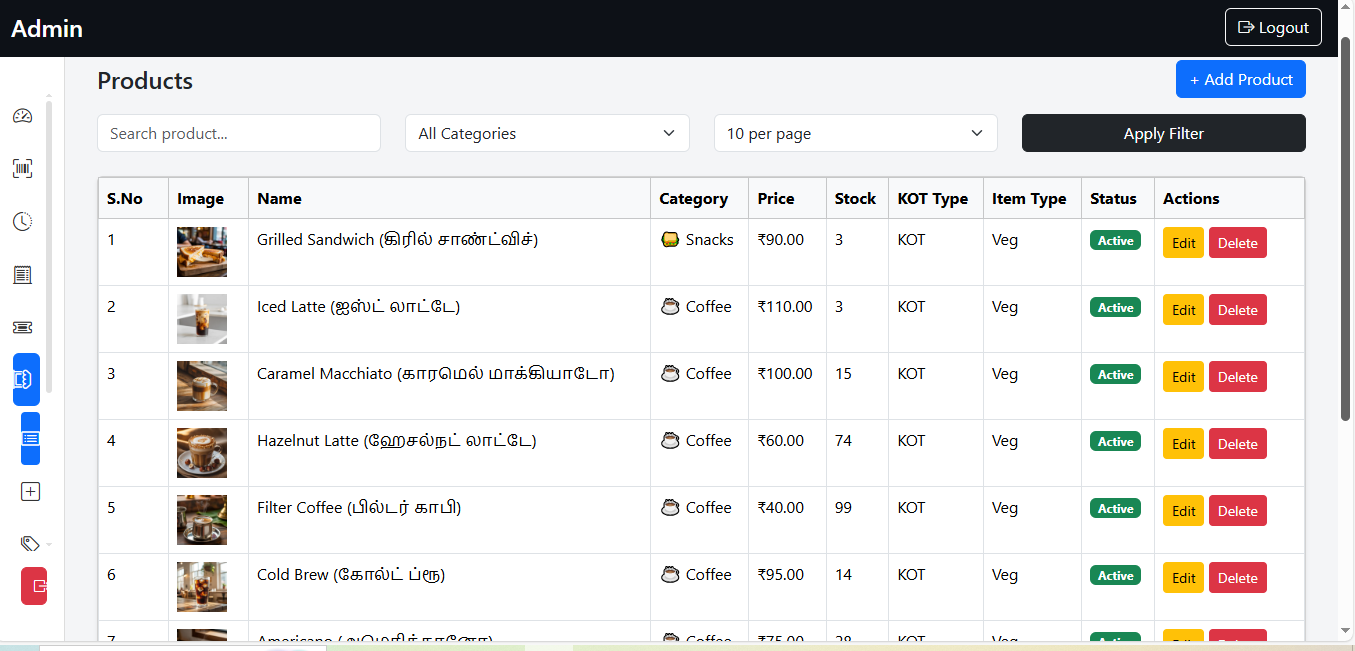Click the barcode scanner sidebar icon
This screenshot has height=651, width=1355.
click(23, 169)
